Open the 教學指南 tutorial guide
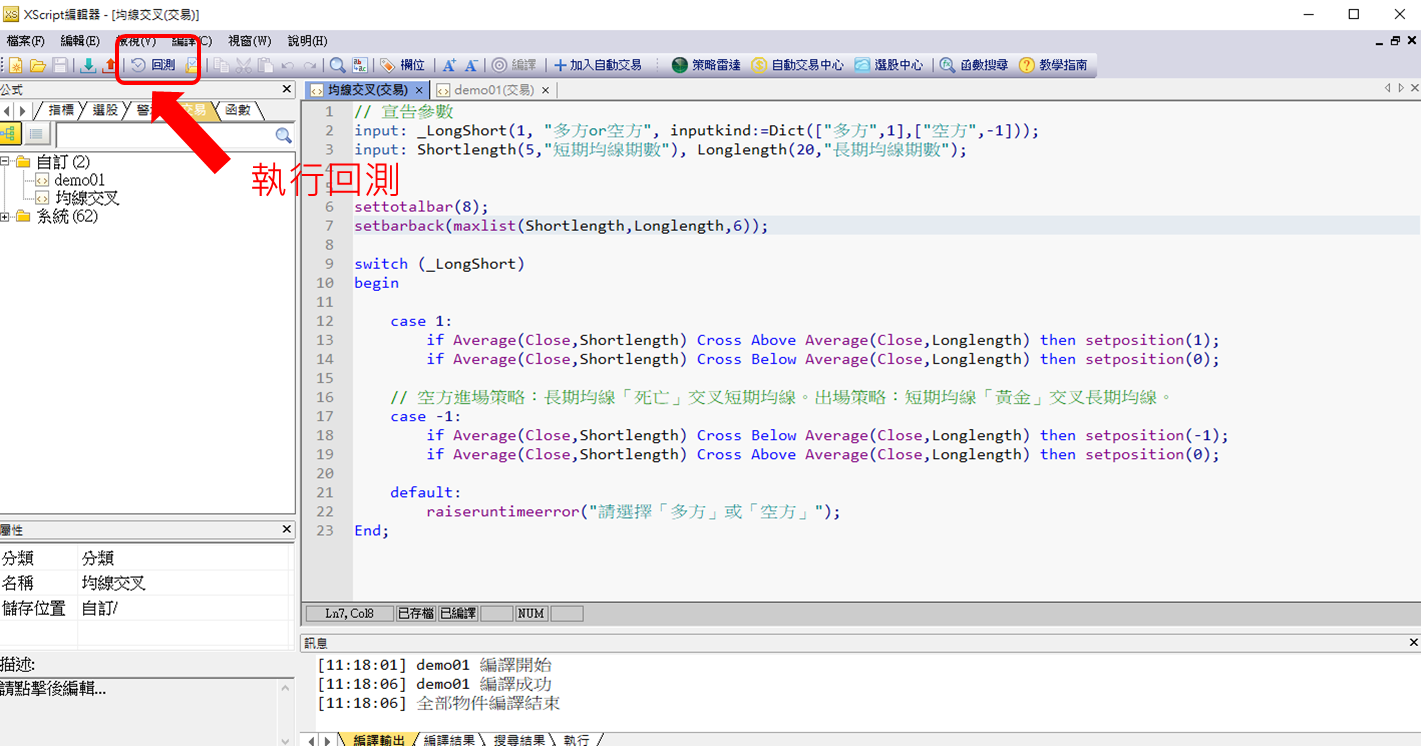Screen dimensions: 1421x746 (1053, 65)
